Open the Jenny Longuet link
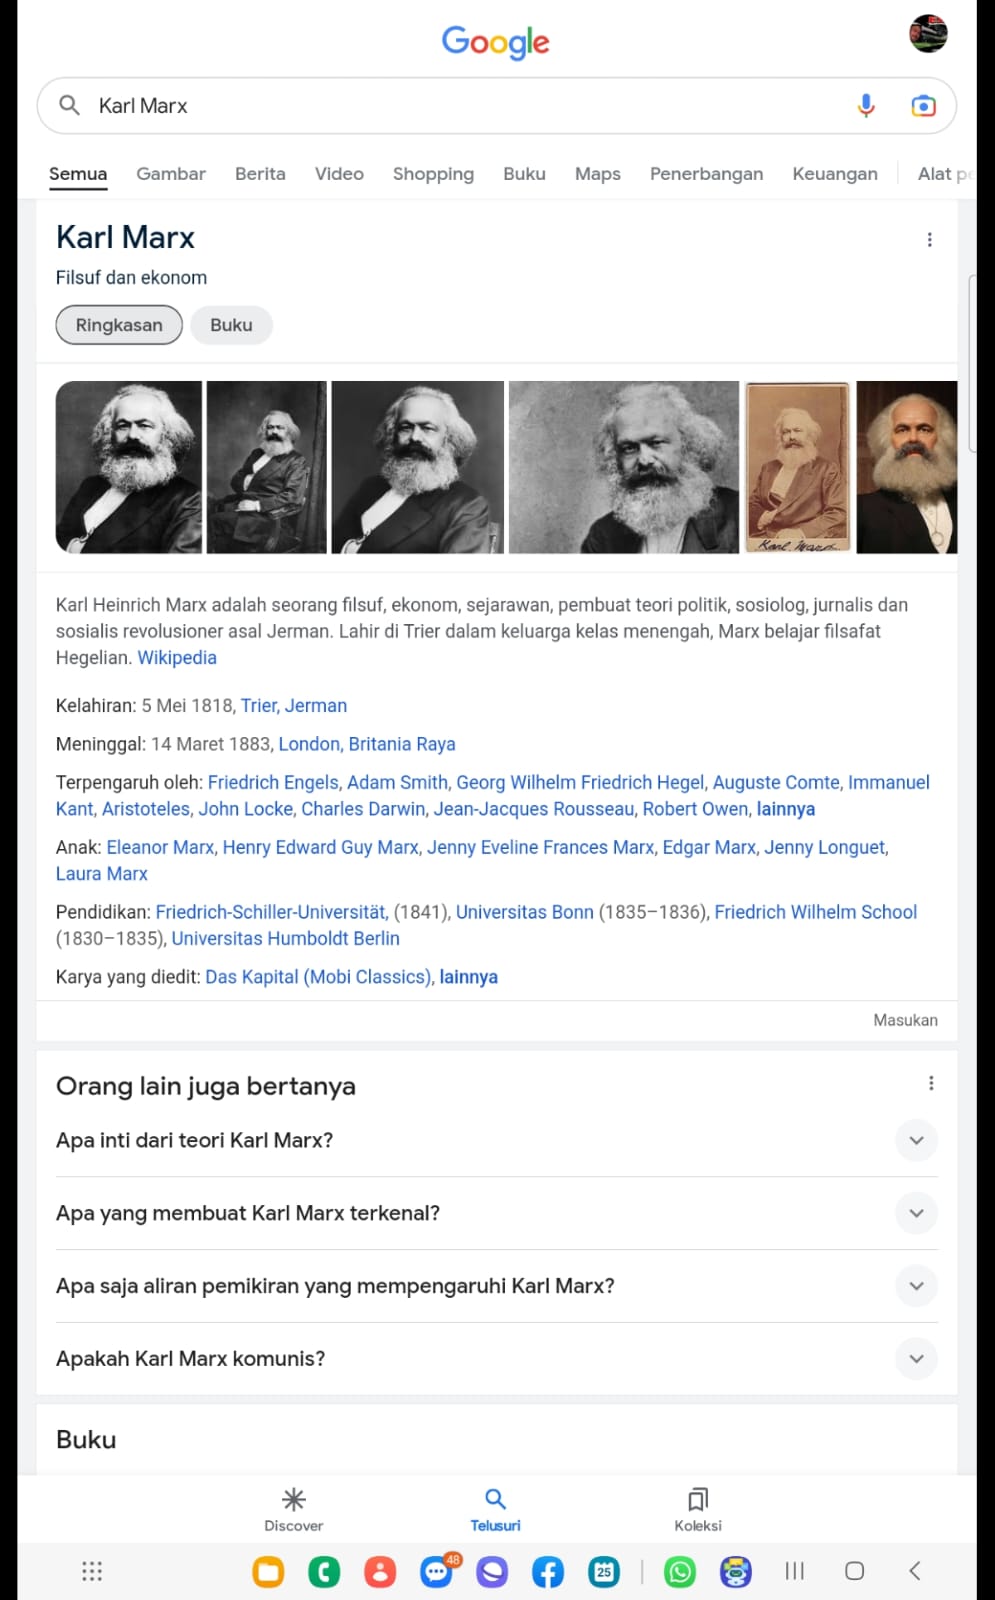995x1600 pixels. tap(826, 848)
